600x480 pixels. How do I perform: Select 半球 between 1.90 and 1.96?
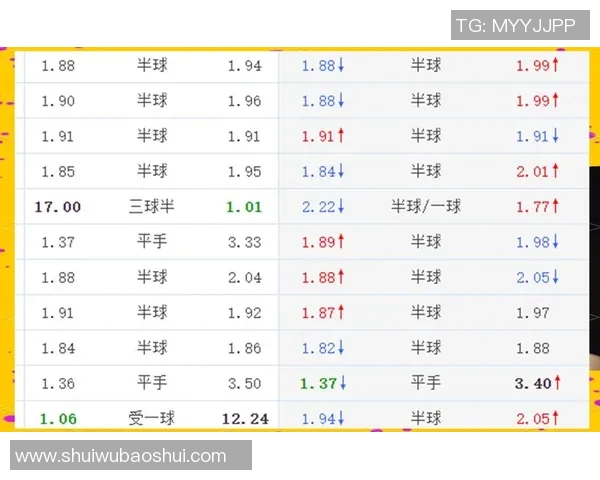(152, 100)
